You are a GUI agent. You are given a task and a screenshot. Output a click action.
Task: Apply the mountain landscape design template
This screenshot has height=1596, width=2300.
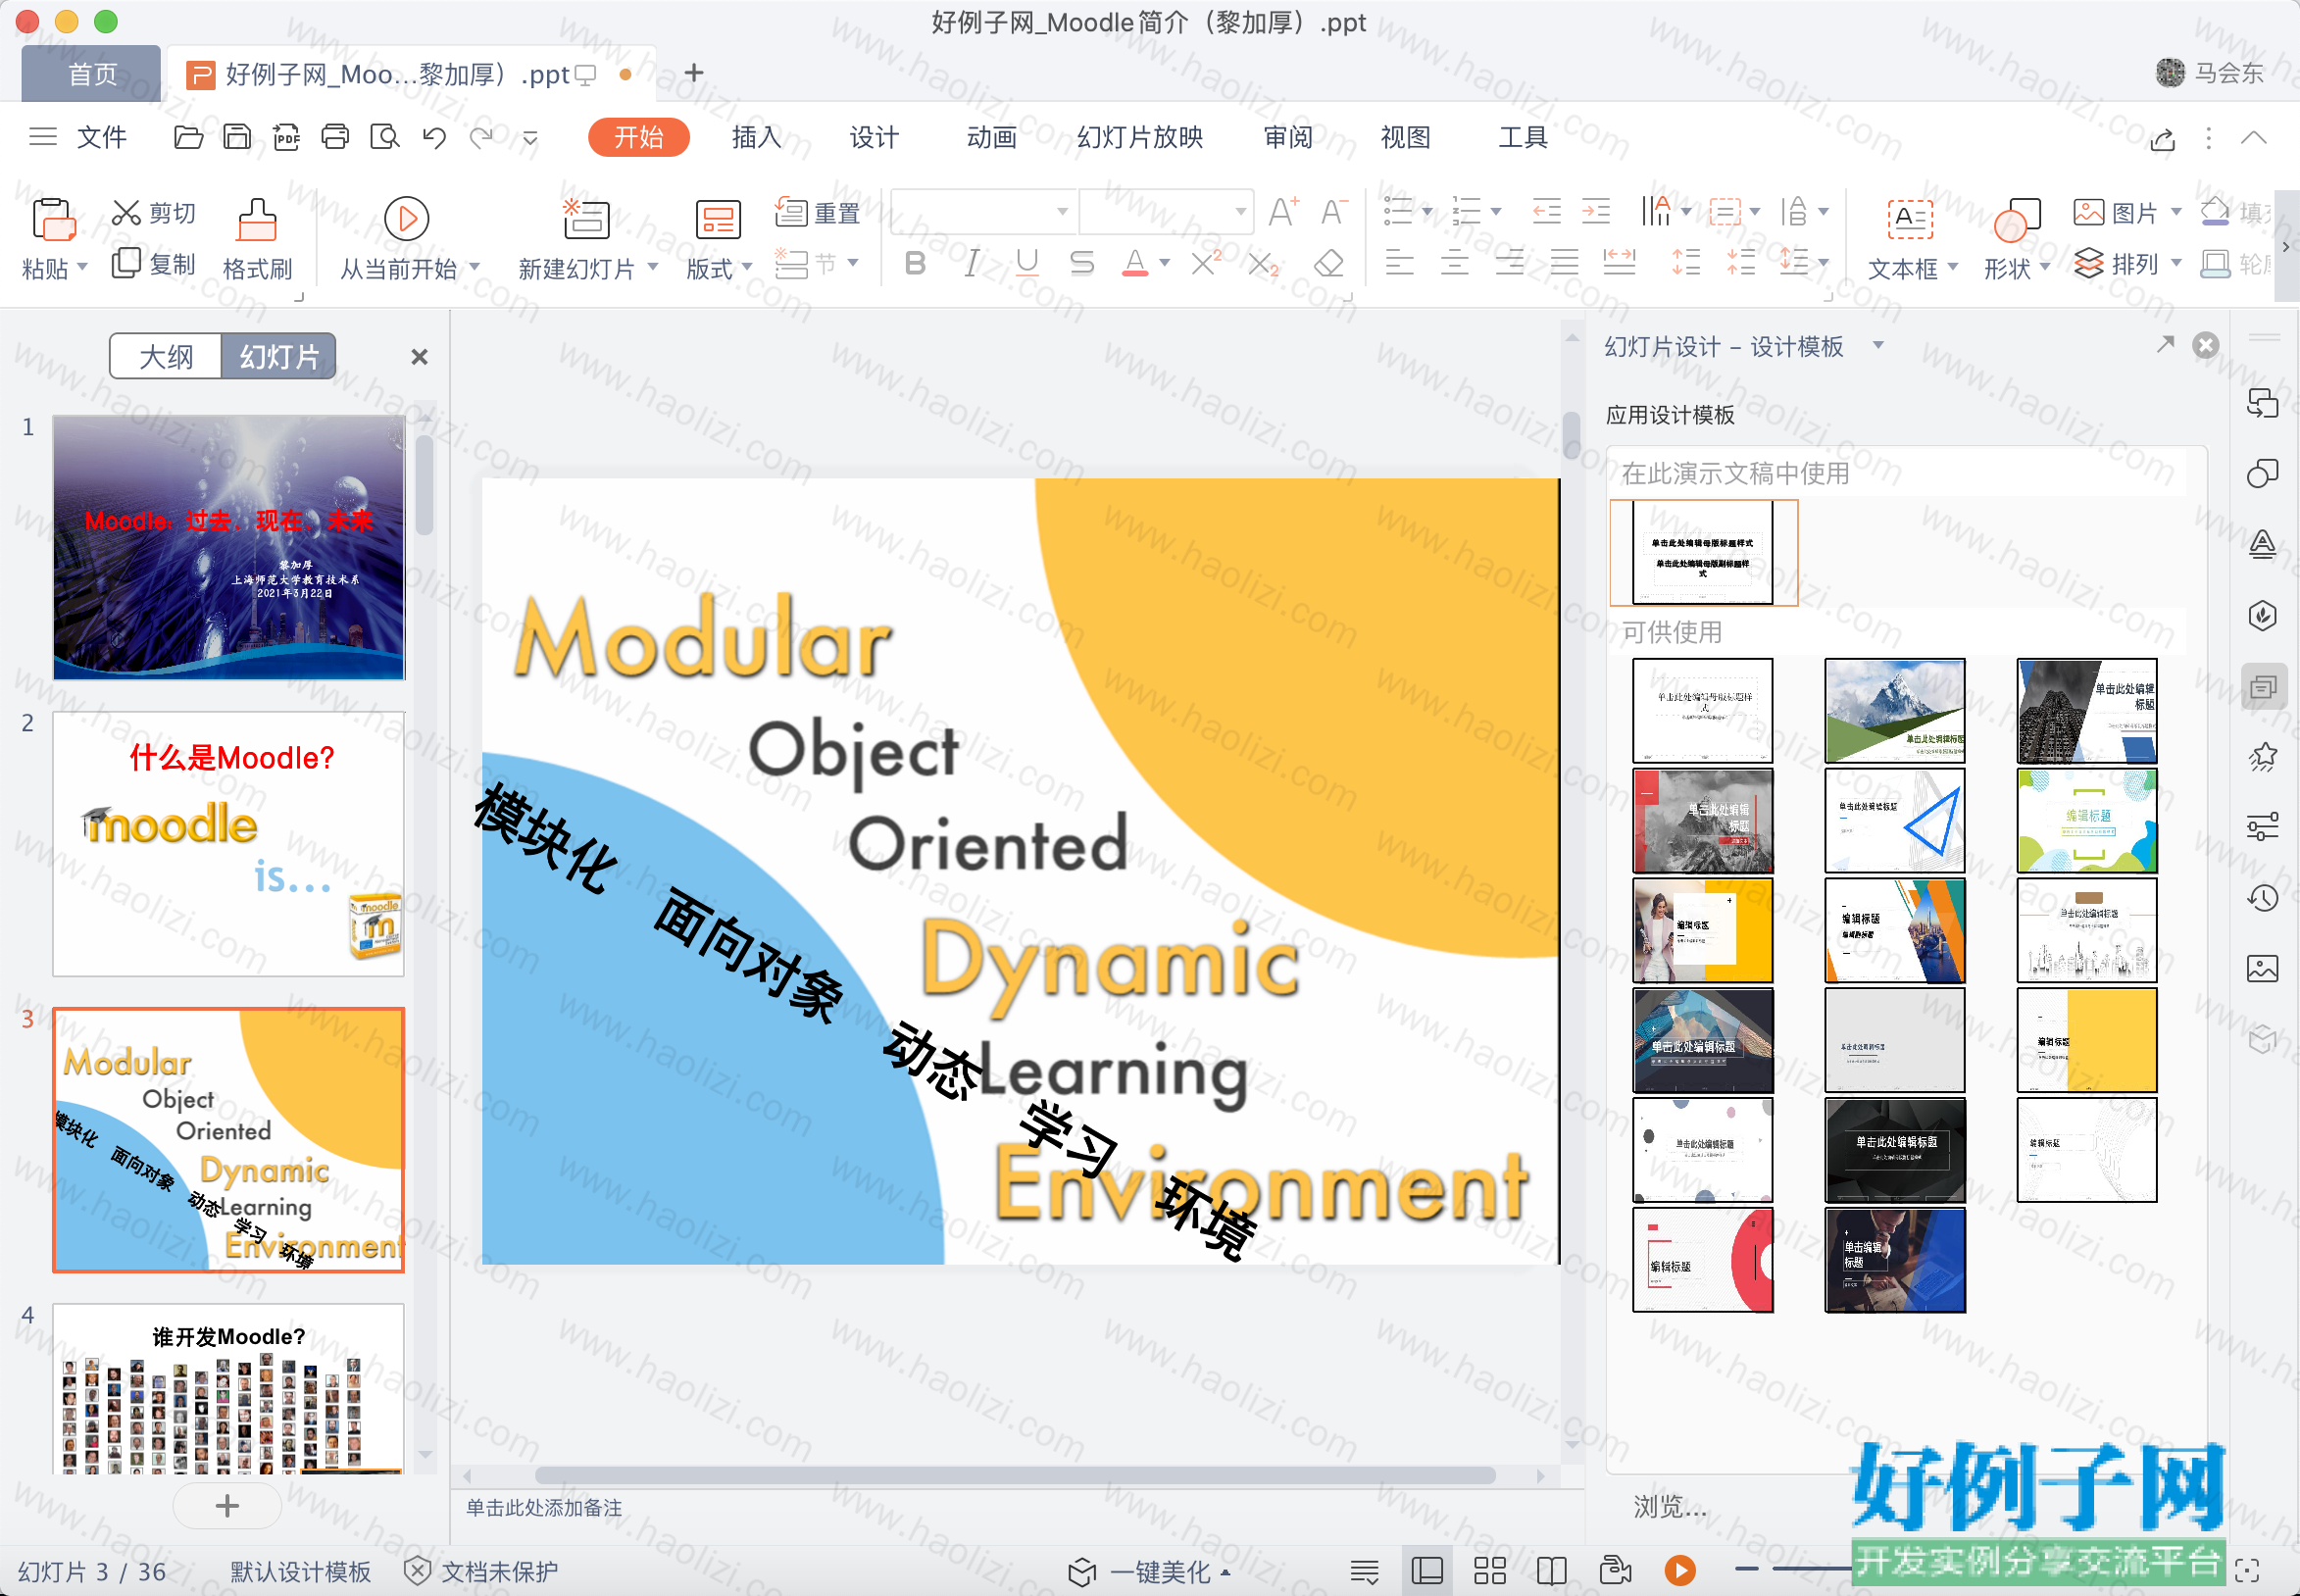click(x=1894, y=711)
